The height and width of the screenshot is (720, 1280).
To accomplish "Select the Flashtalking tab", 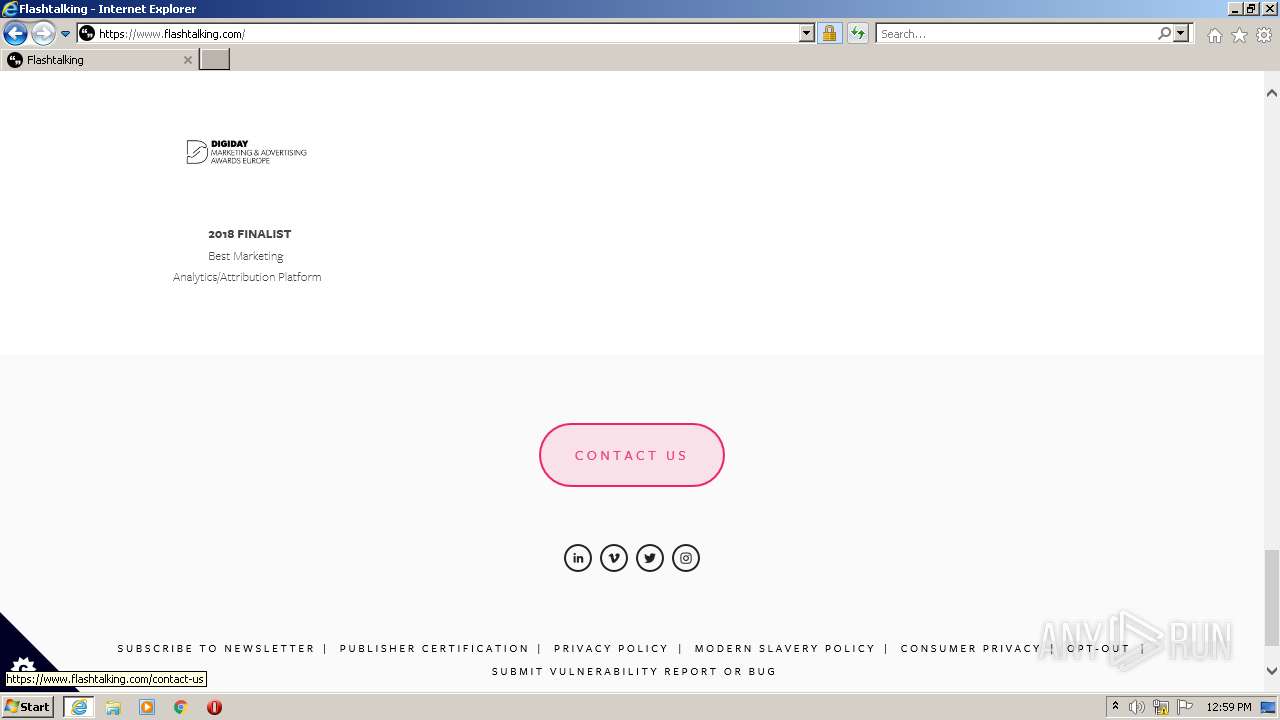I will (99, 60).
